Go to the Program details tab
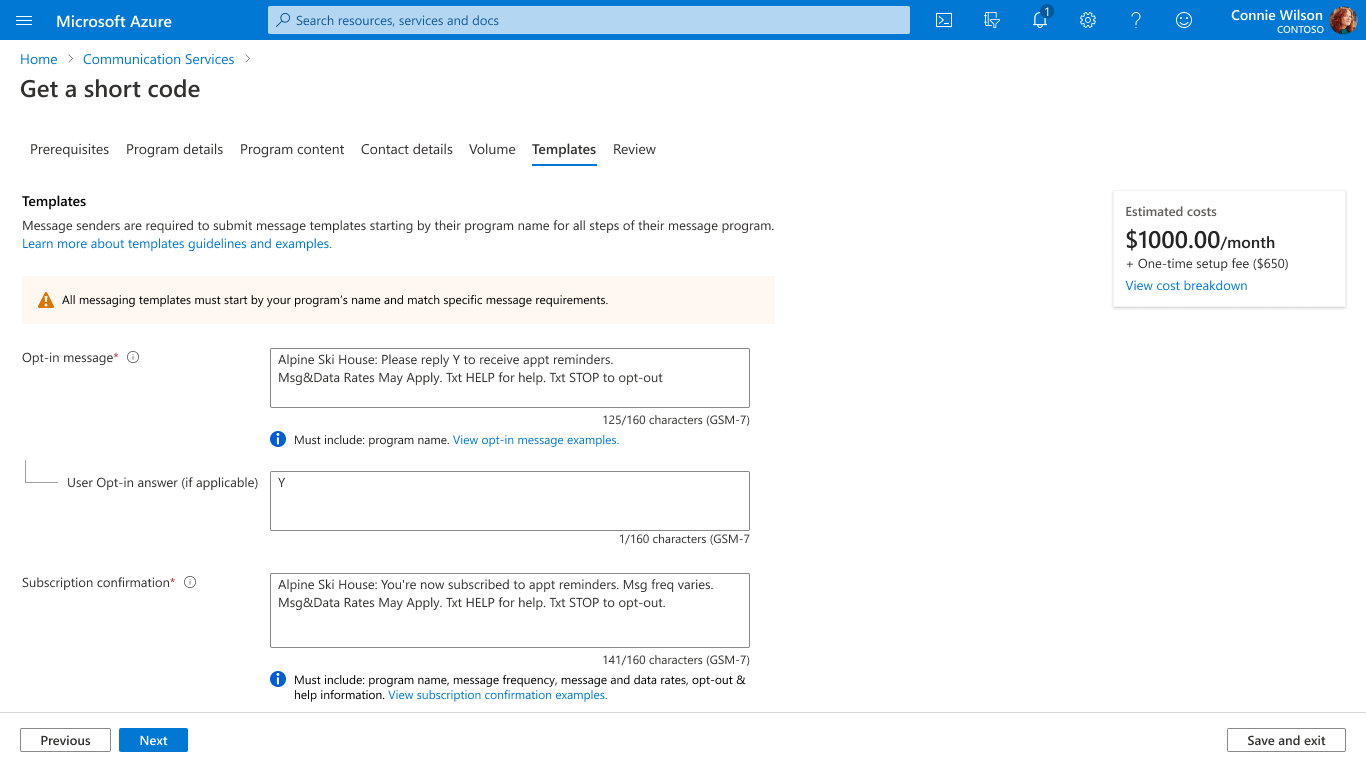Screen dimensions: 1366x768 (x=174, y=149)
